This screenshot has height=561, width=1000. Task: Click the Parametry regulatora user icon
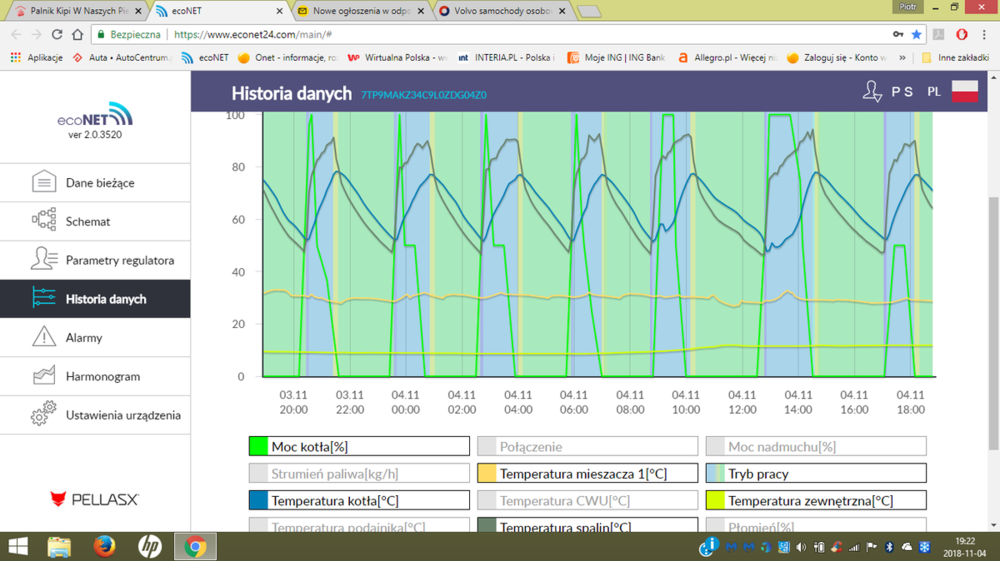point(44,260)
